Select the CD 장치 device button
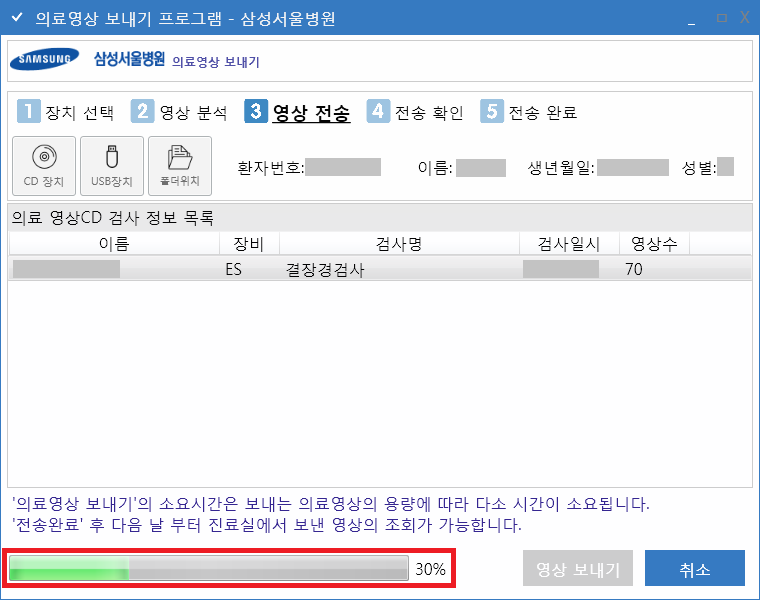760x600 pixels. click(44, 166)
